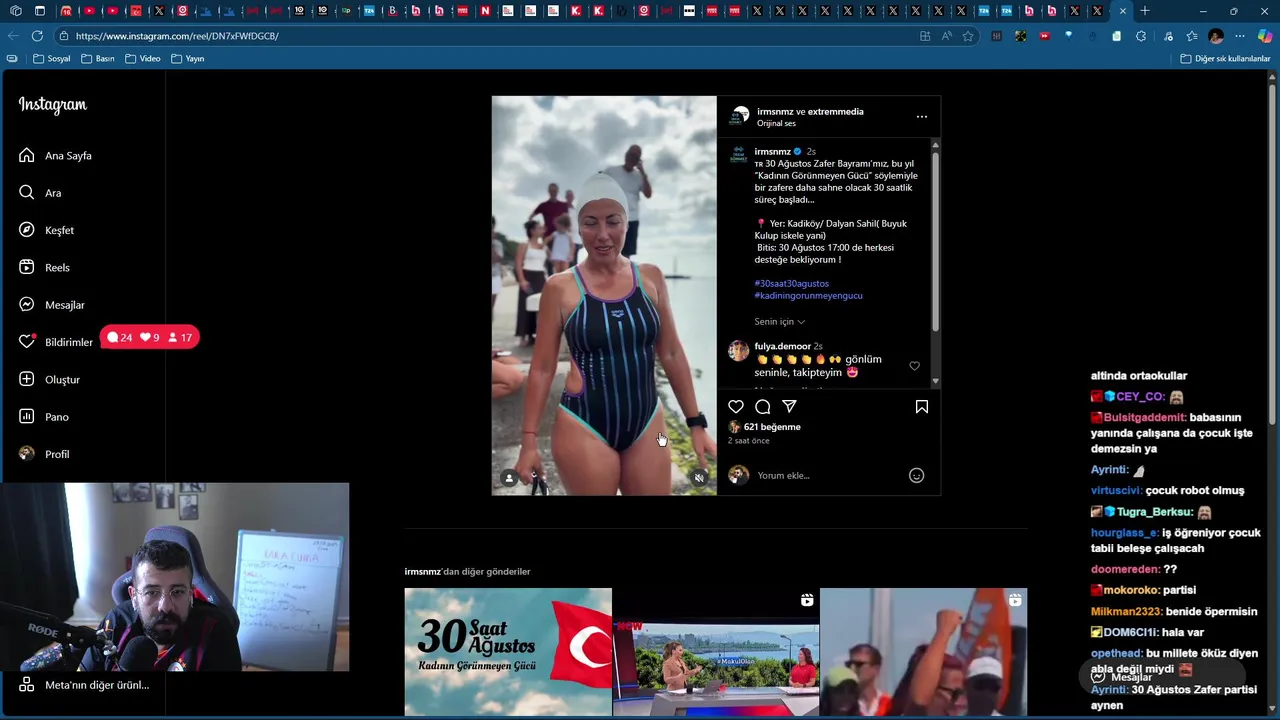1280x720 pixels.
Task: Reload the page in browser
Action: click(37, 36)
